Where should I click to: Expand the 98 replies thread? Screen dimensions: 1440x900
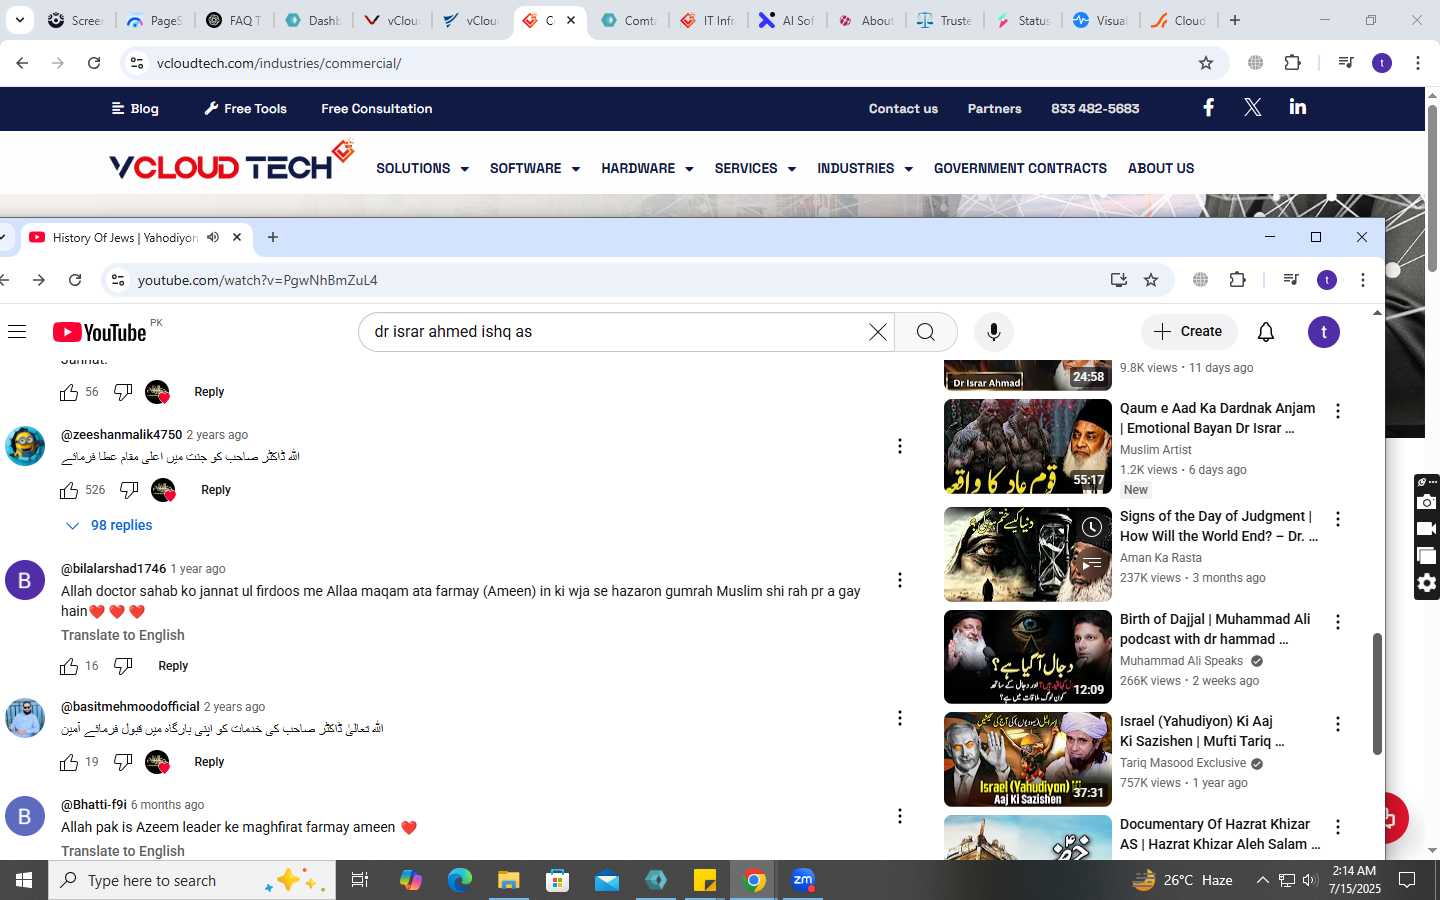click(109, 525)
